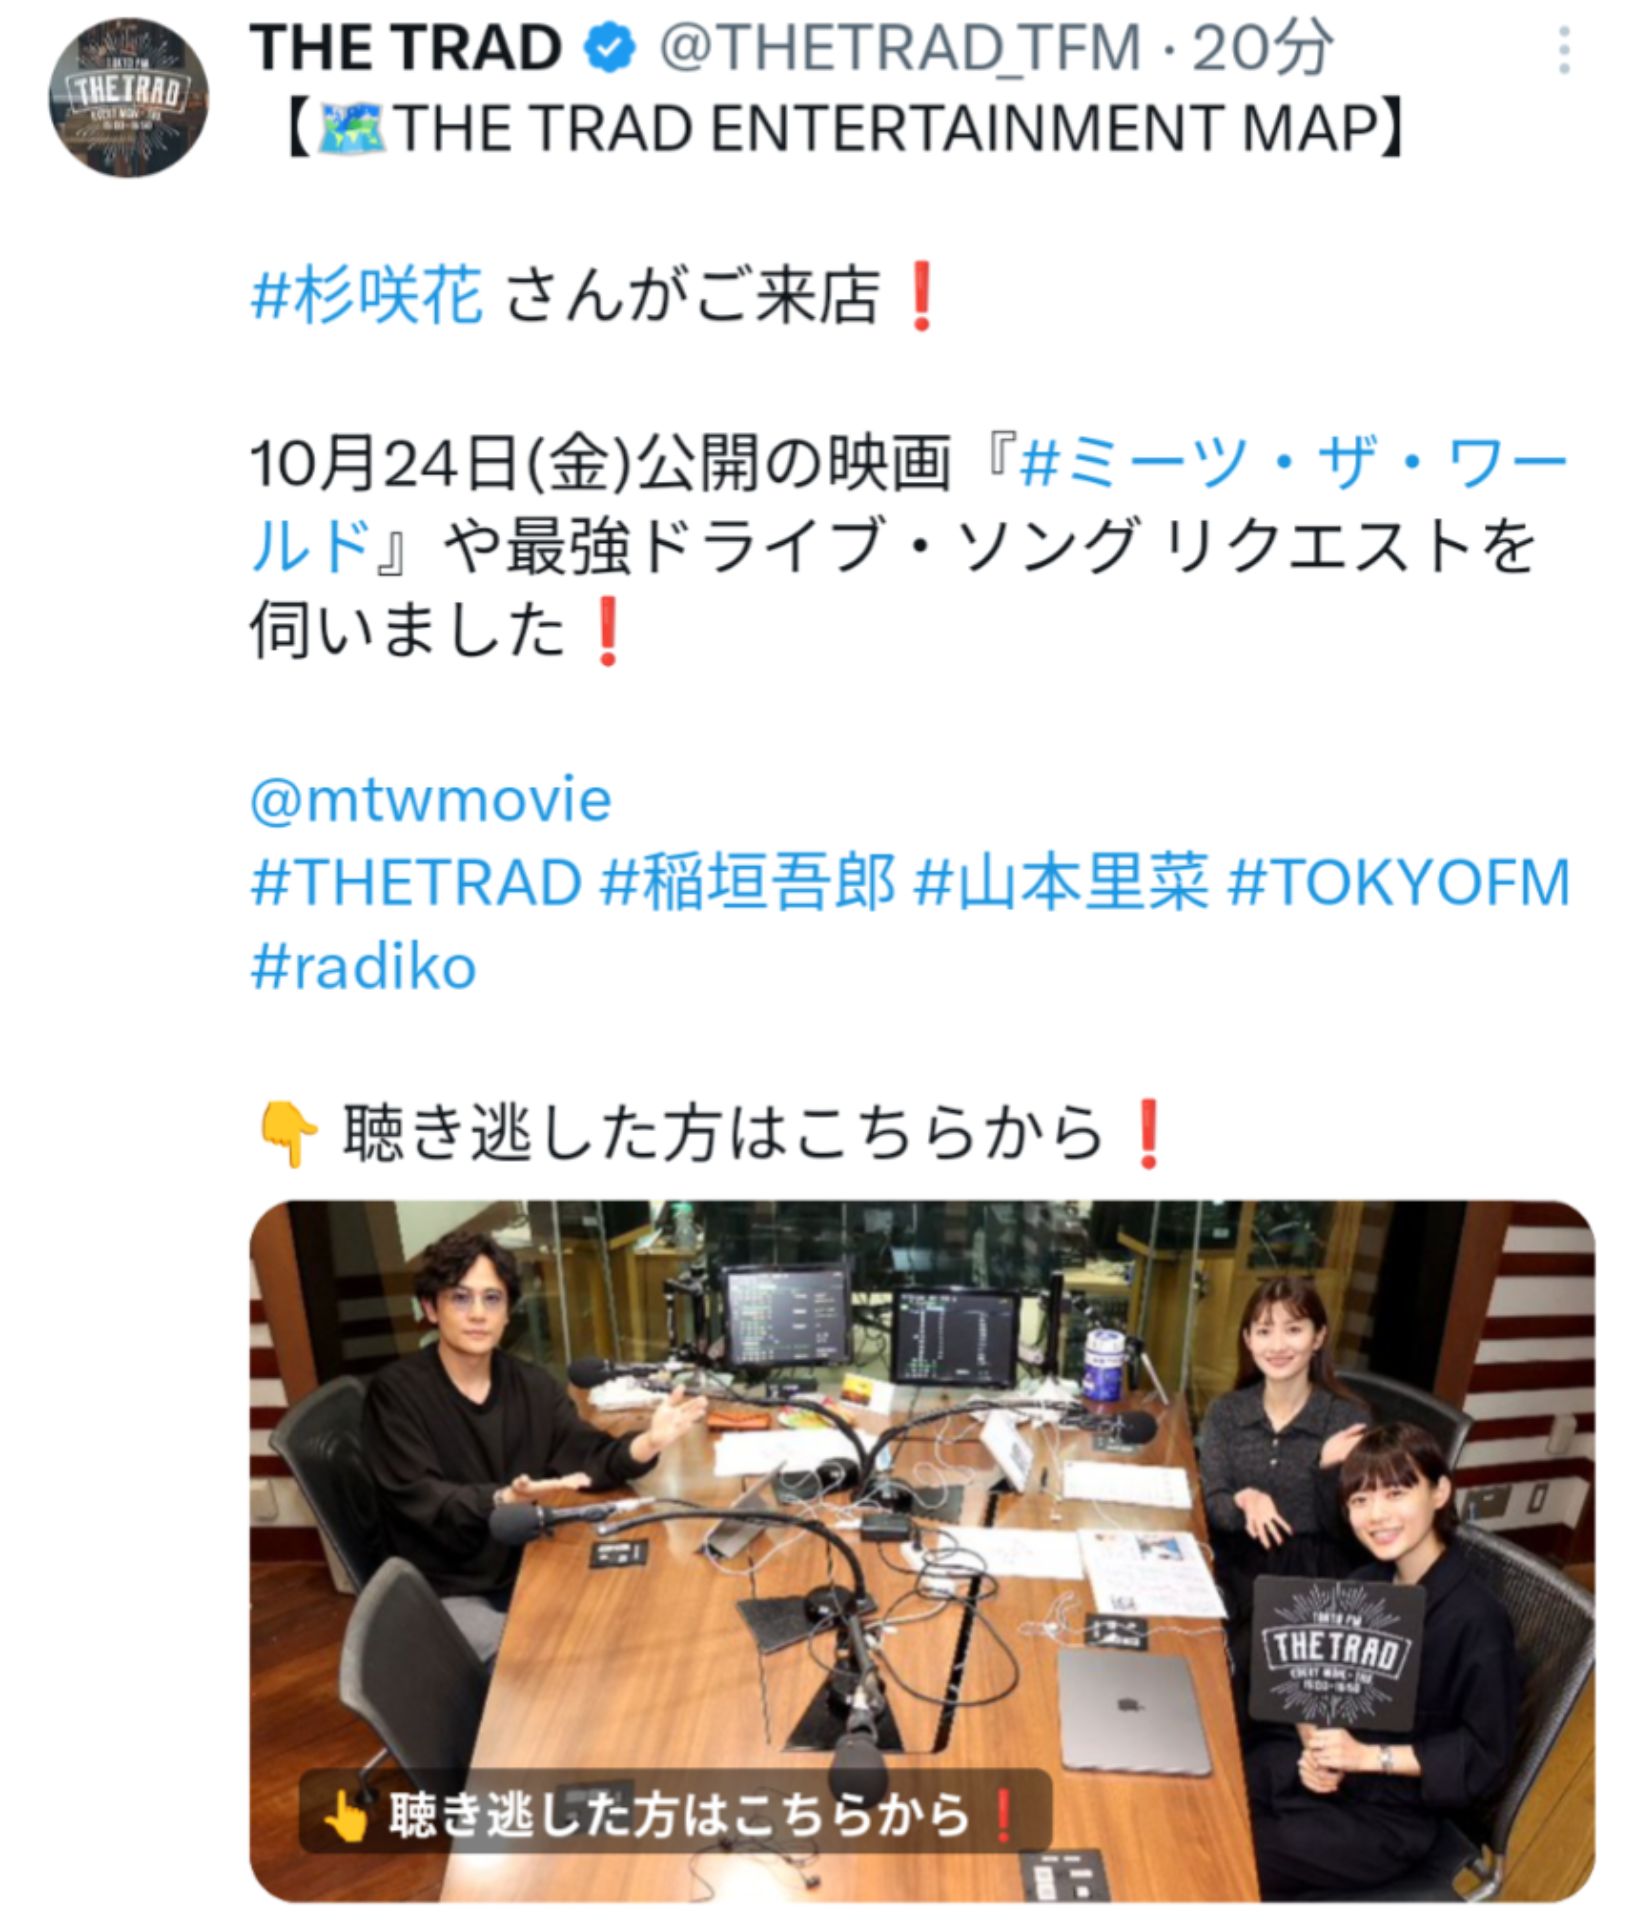
Task: Click the verified badge next to THE TRAD
Action: (610, 49)
